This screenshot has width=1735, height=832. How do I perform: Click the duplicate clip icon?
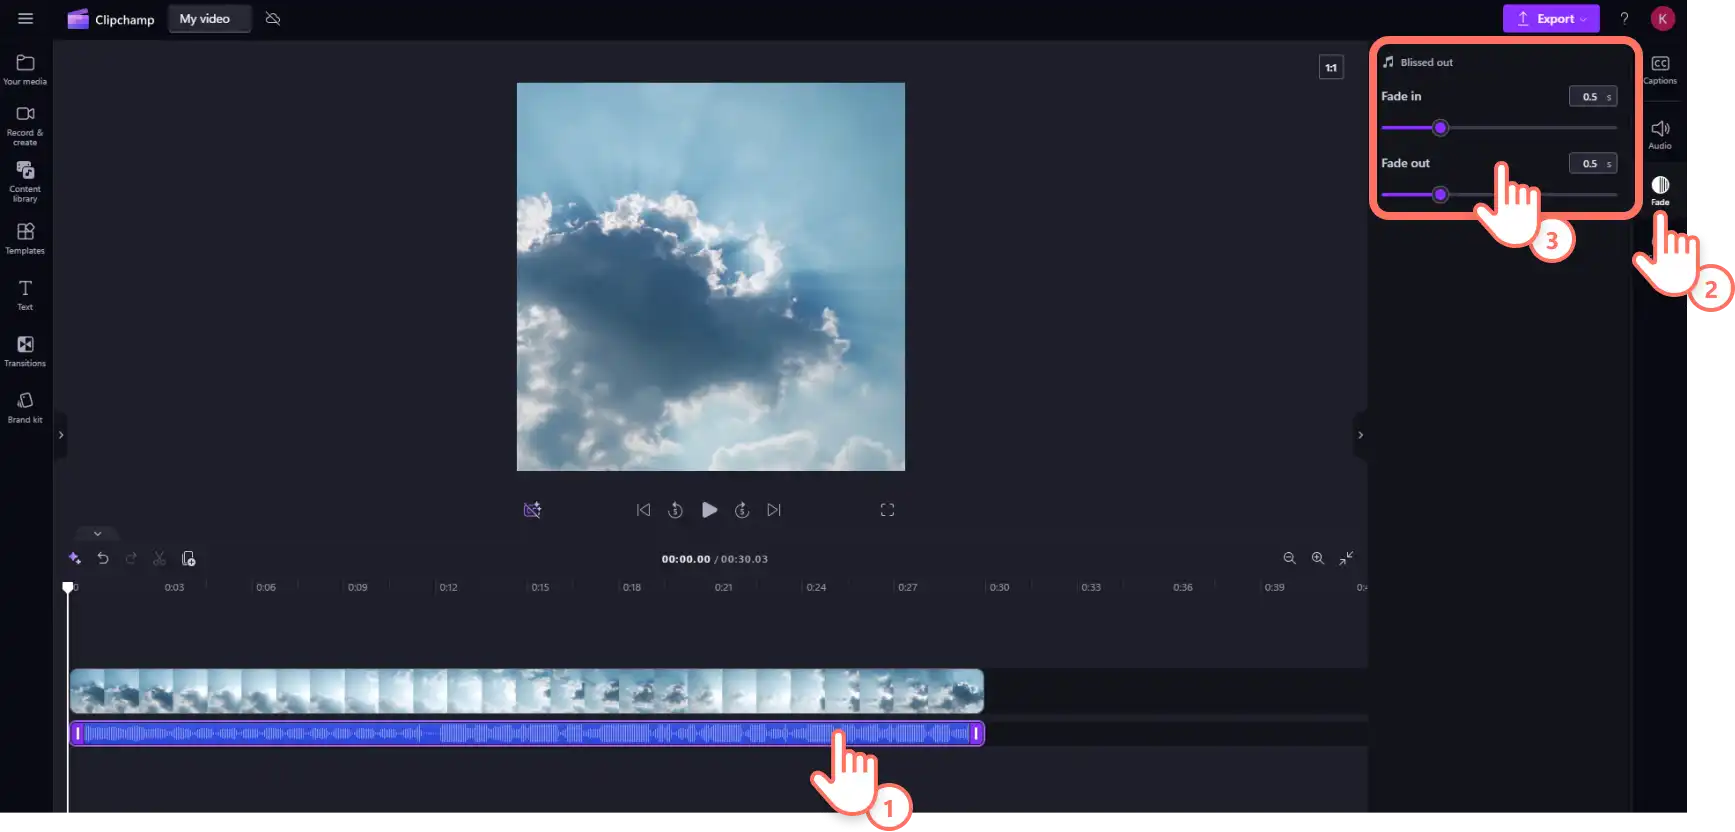point(188,558)
